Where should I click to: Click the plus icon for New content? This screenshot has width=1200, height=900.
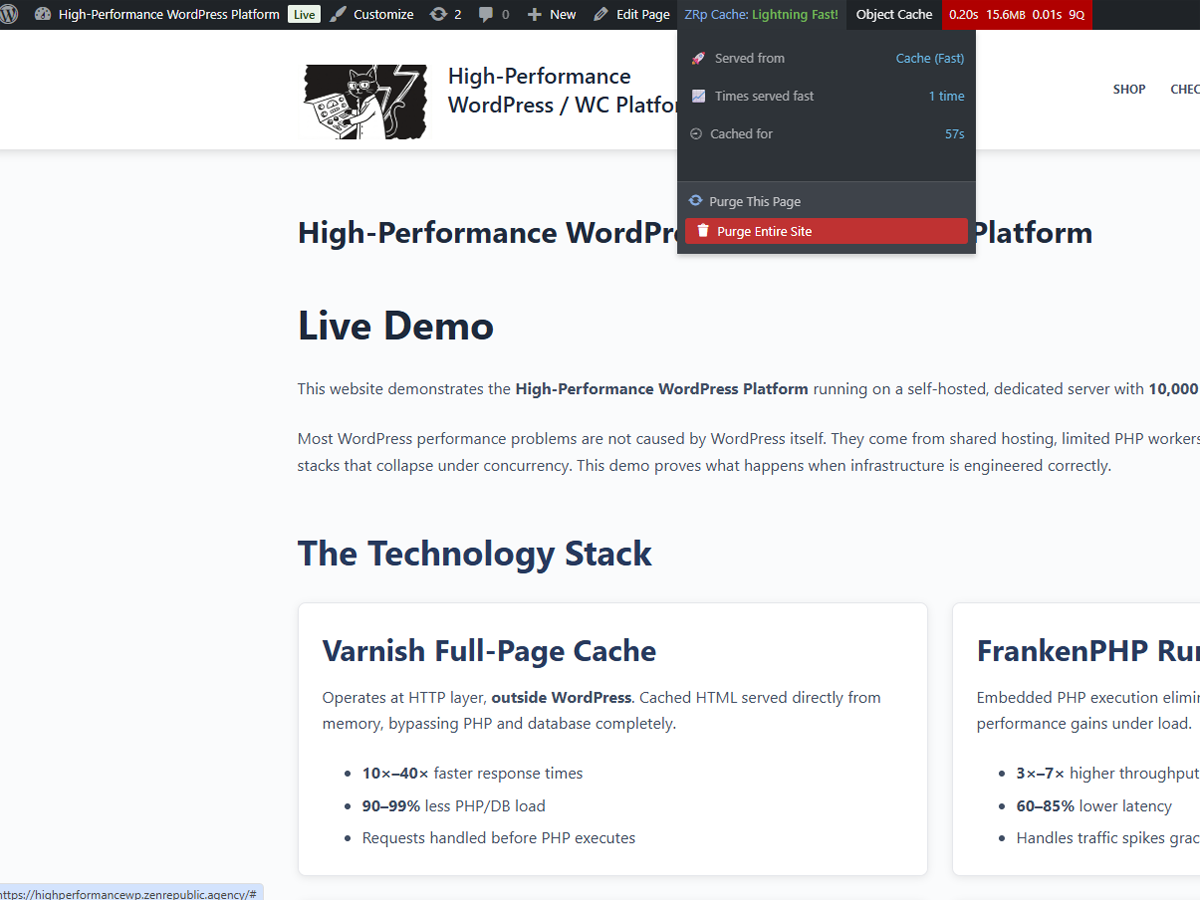[534, 14]
